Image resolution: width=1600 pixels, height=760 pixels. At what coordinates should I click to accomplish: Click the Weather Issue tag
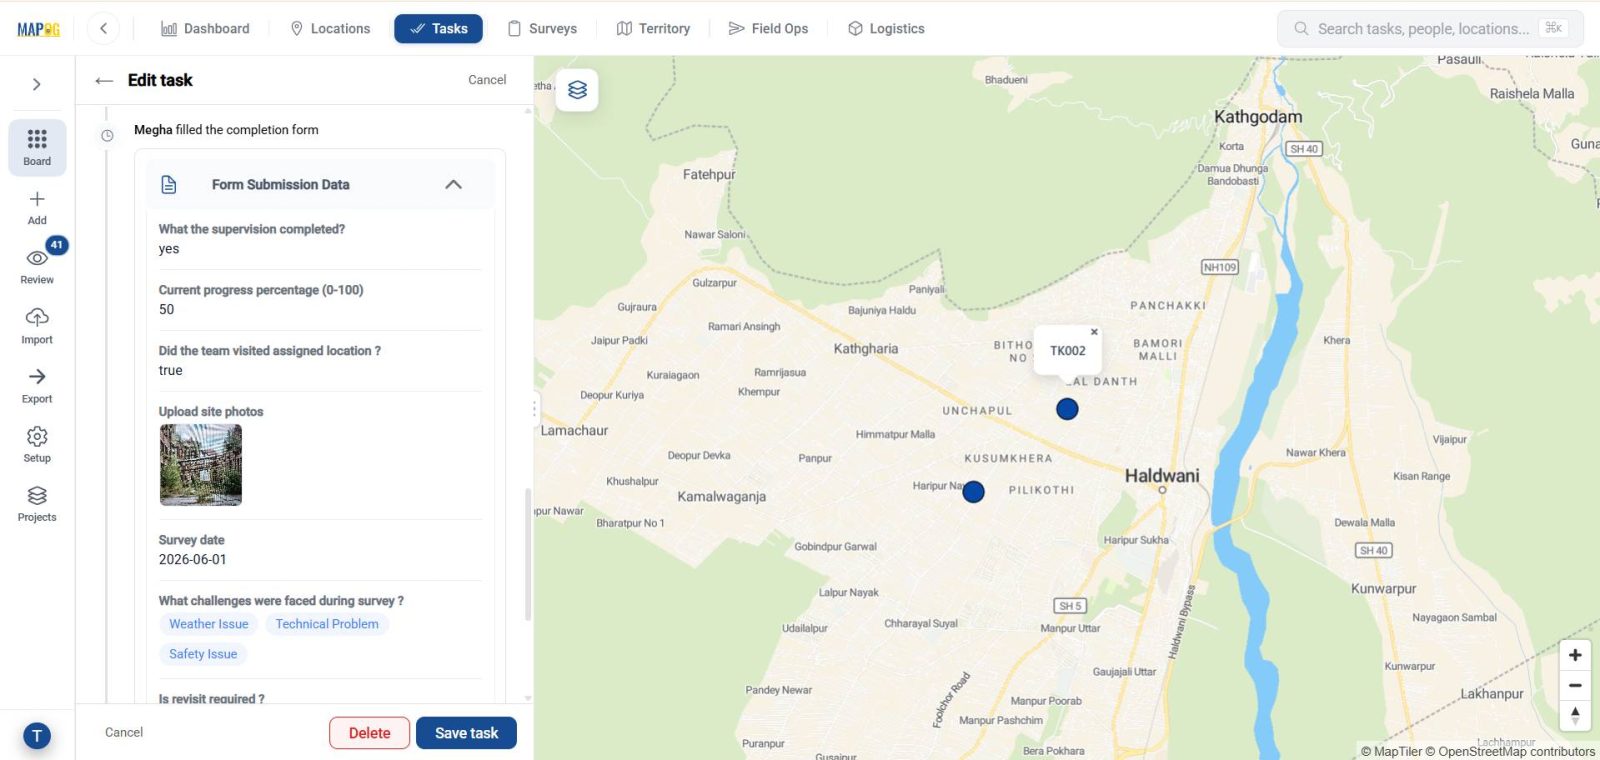[x=209, y=624]
